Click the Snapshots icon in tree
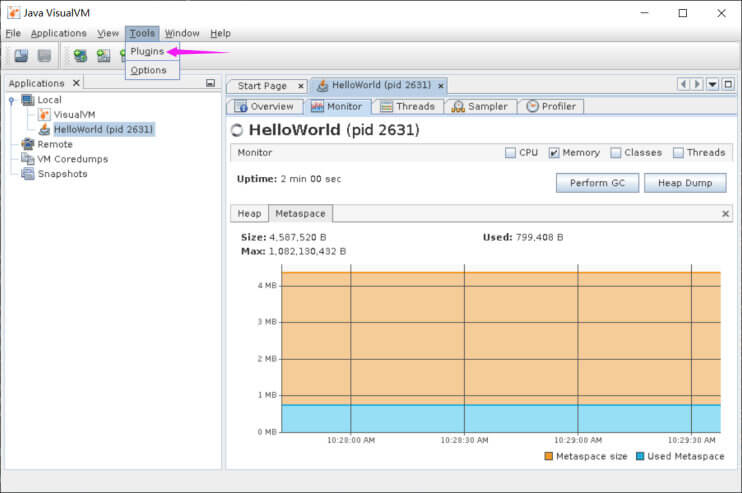 point(28,174)
